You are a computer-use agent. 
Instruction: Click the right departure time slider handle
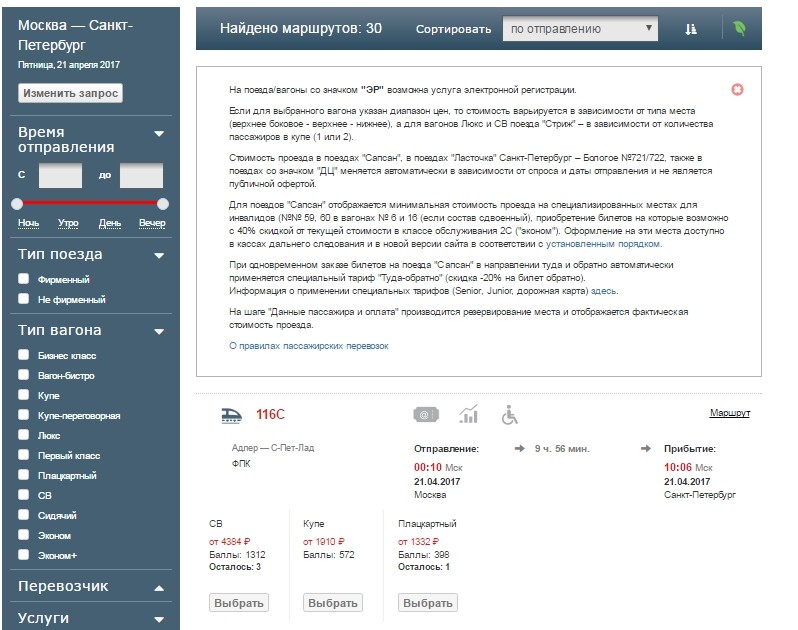[163, 204]
